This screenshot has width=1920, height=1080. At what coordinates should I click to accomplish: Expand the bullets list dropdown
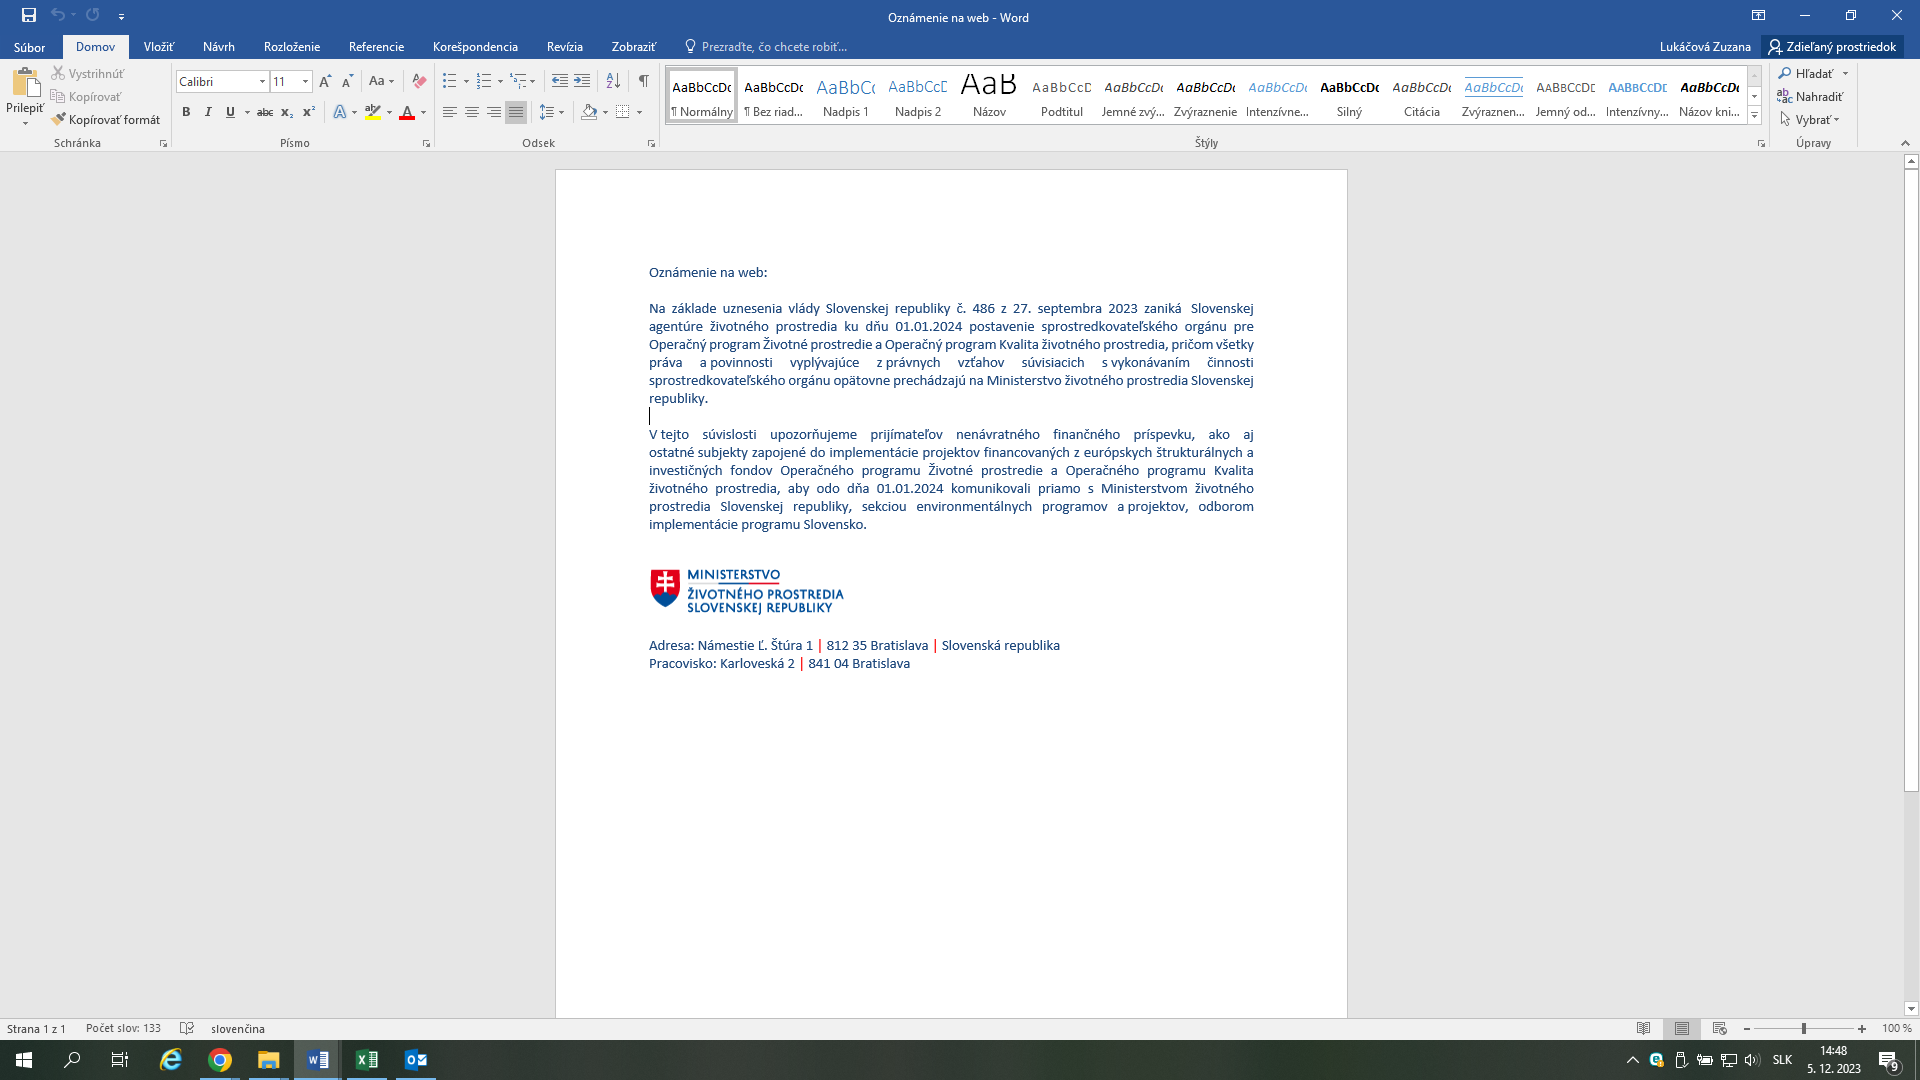466,81
